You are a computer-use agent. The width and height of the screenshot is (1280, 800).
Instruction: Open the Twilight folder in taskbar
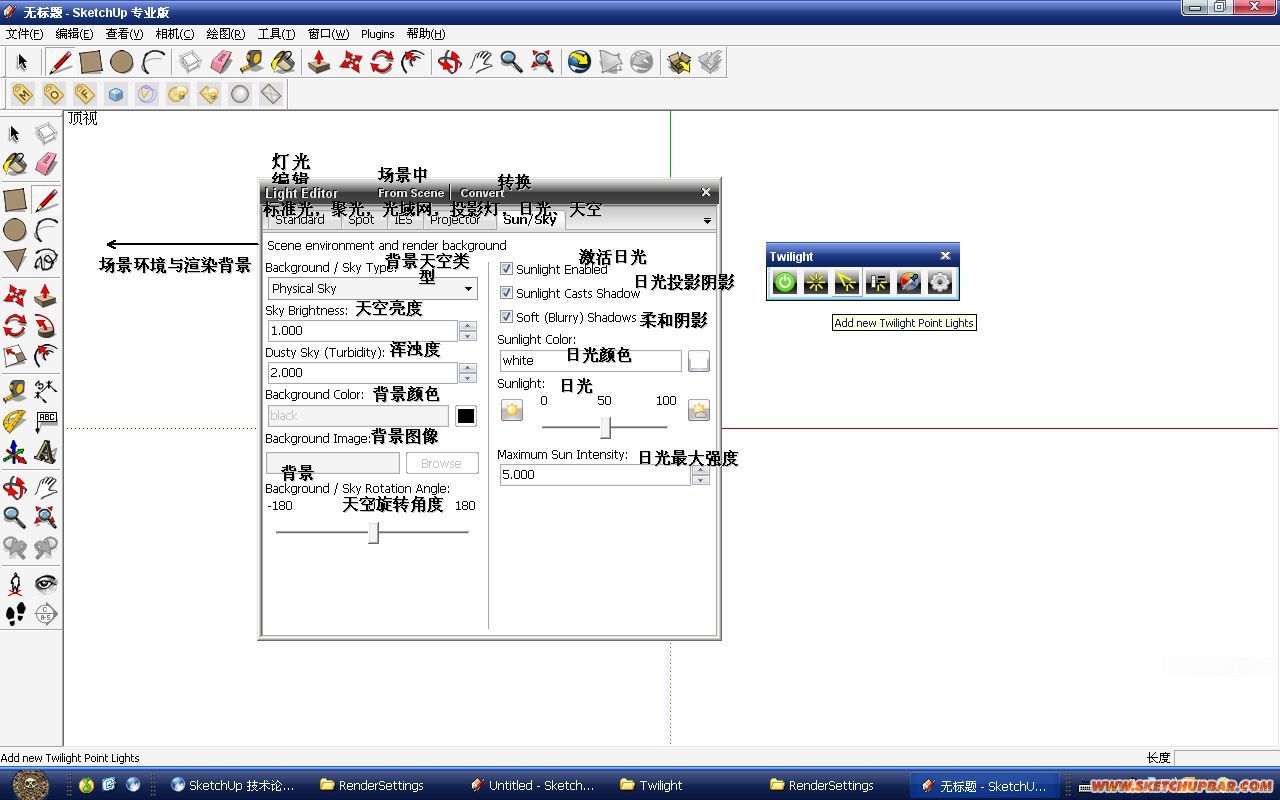(x=651, y=785)
